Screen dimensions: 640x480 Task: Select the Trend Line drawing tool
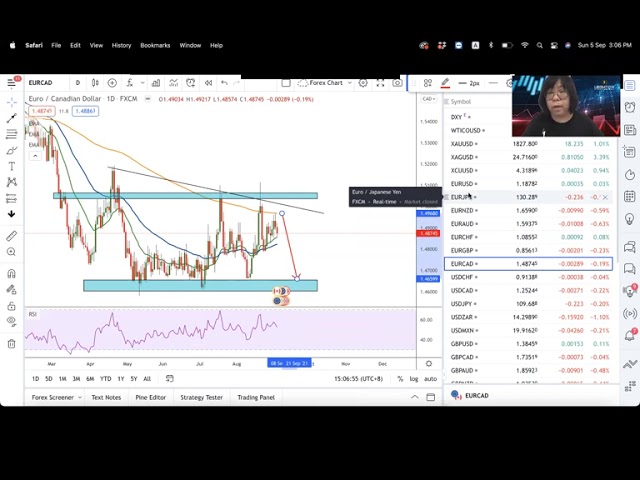click(12, 118)
